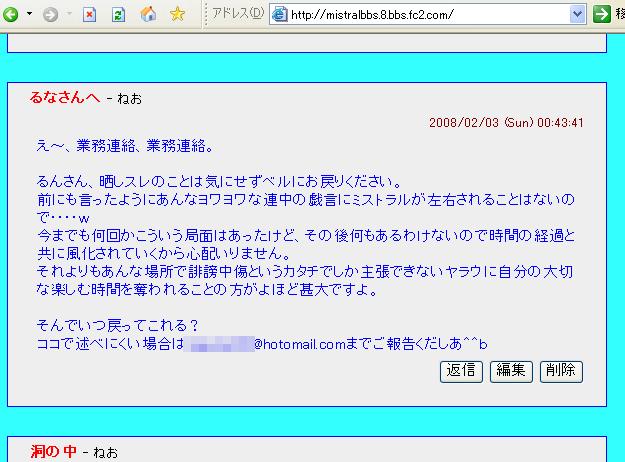Click the 削除 delete button
The image size is (625, 462).
560,371
